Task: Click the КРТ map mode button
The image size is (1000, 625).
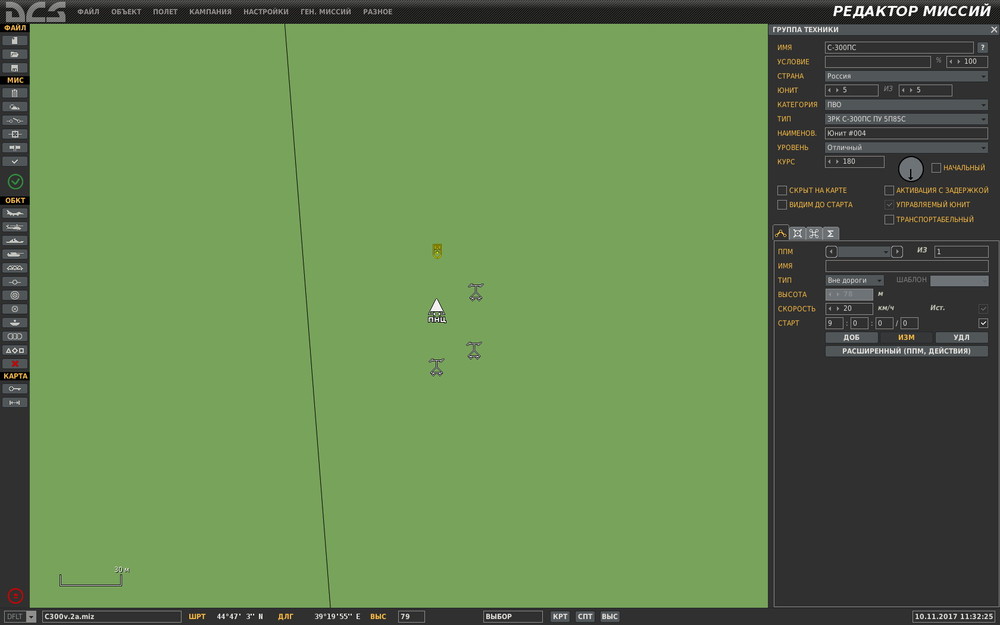Action: 560,617
